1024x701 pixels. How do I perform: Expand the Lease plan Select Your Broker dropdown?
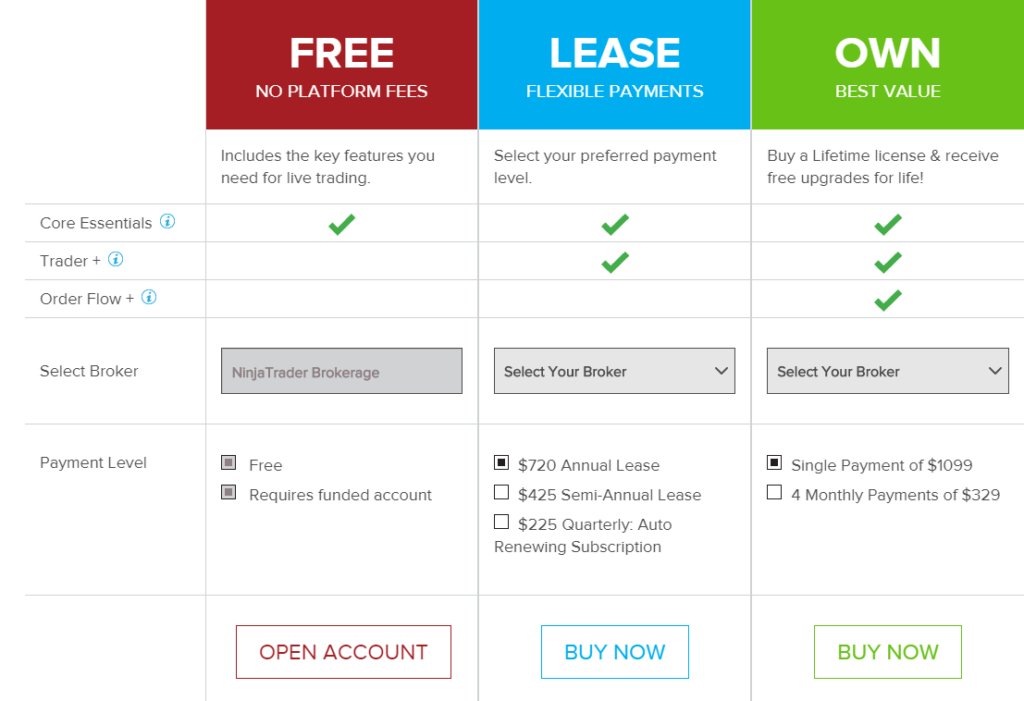click(x=614, y=371)
